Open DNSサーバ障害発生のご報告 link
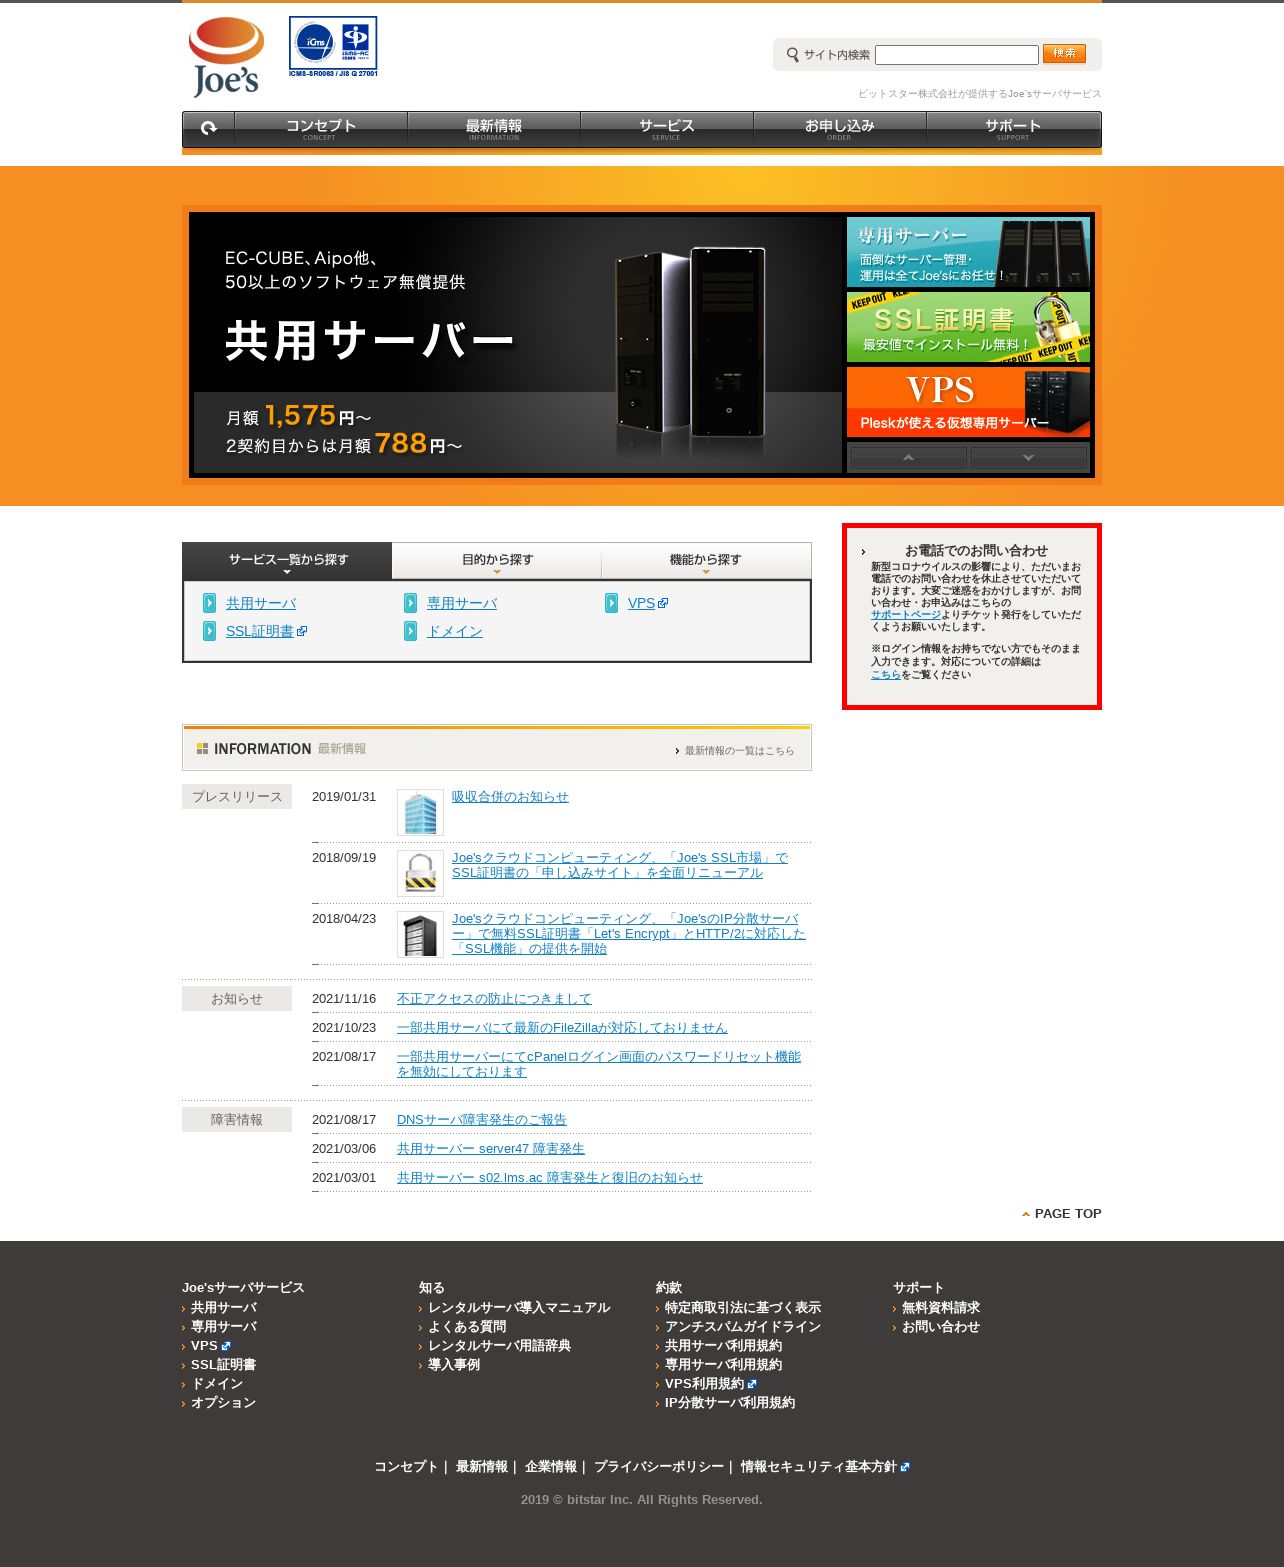The height and width of the screenshot is (1567, 1284). coord(482,1120)
